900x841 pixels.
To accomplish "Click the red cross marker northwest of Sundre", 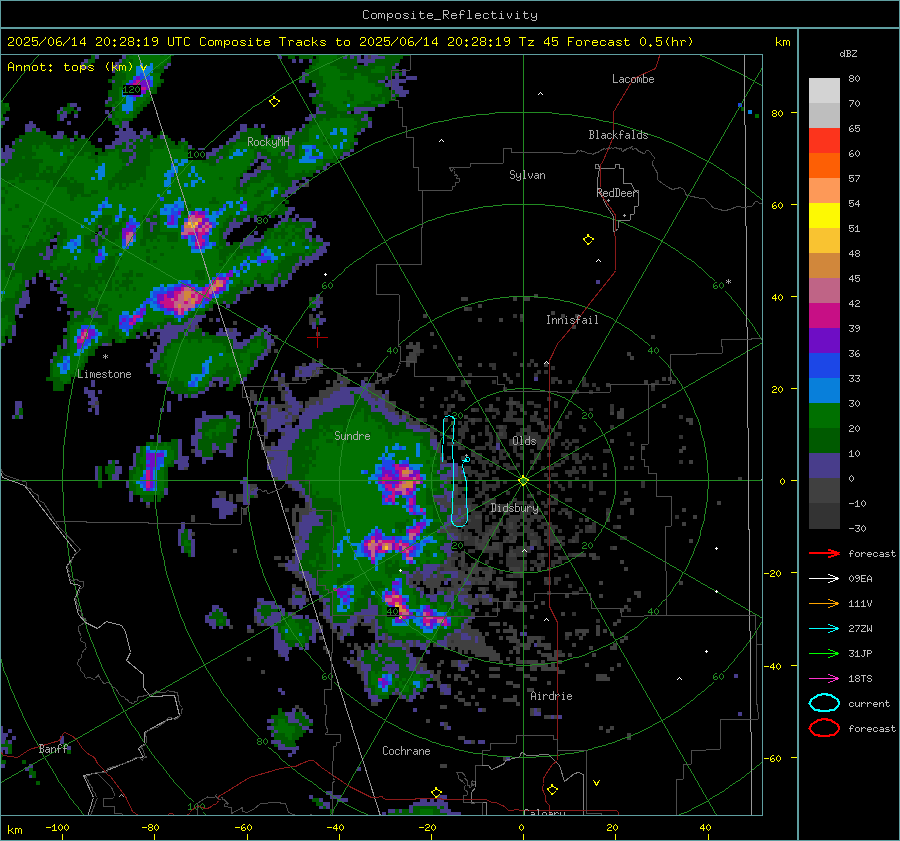I will point(317,338).
